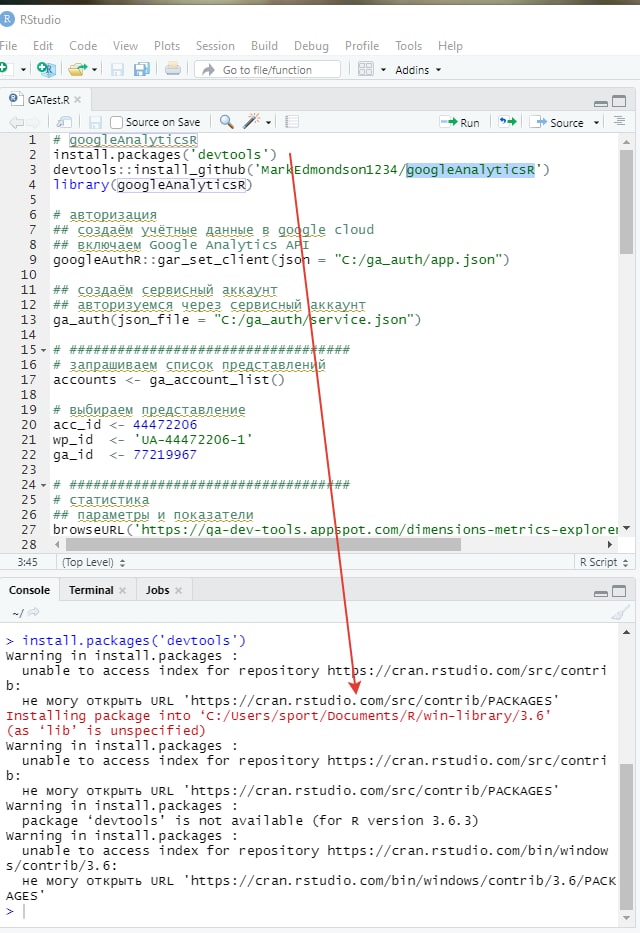Image resolution: width=640 pixels, height=933 pixels.
Task: Open the panes layout dropdown arrow
Action: [x=383, y=70]
